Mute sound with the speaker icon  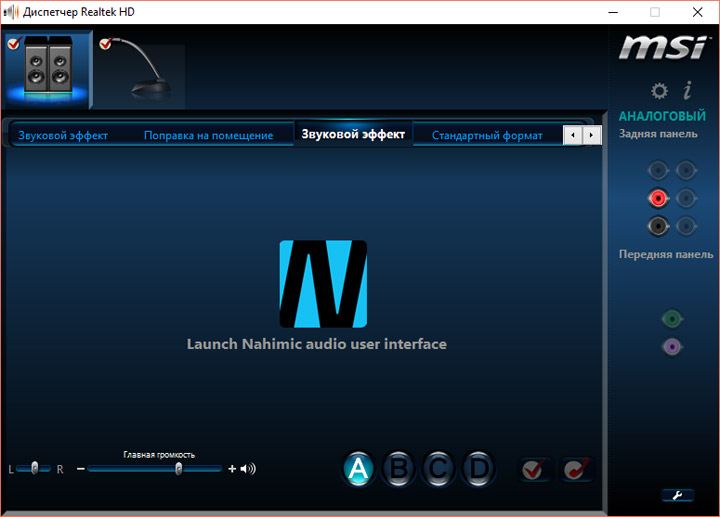pos(248,469)
